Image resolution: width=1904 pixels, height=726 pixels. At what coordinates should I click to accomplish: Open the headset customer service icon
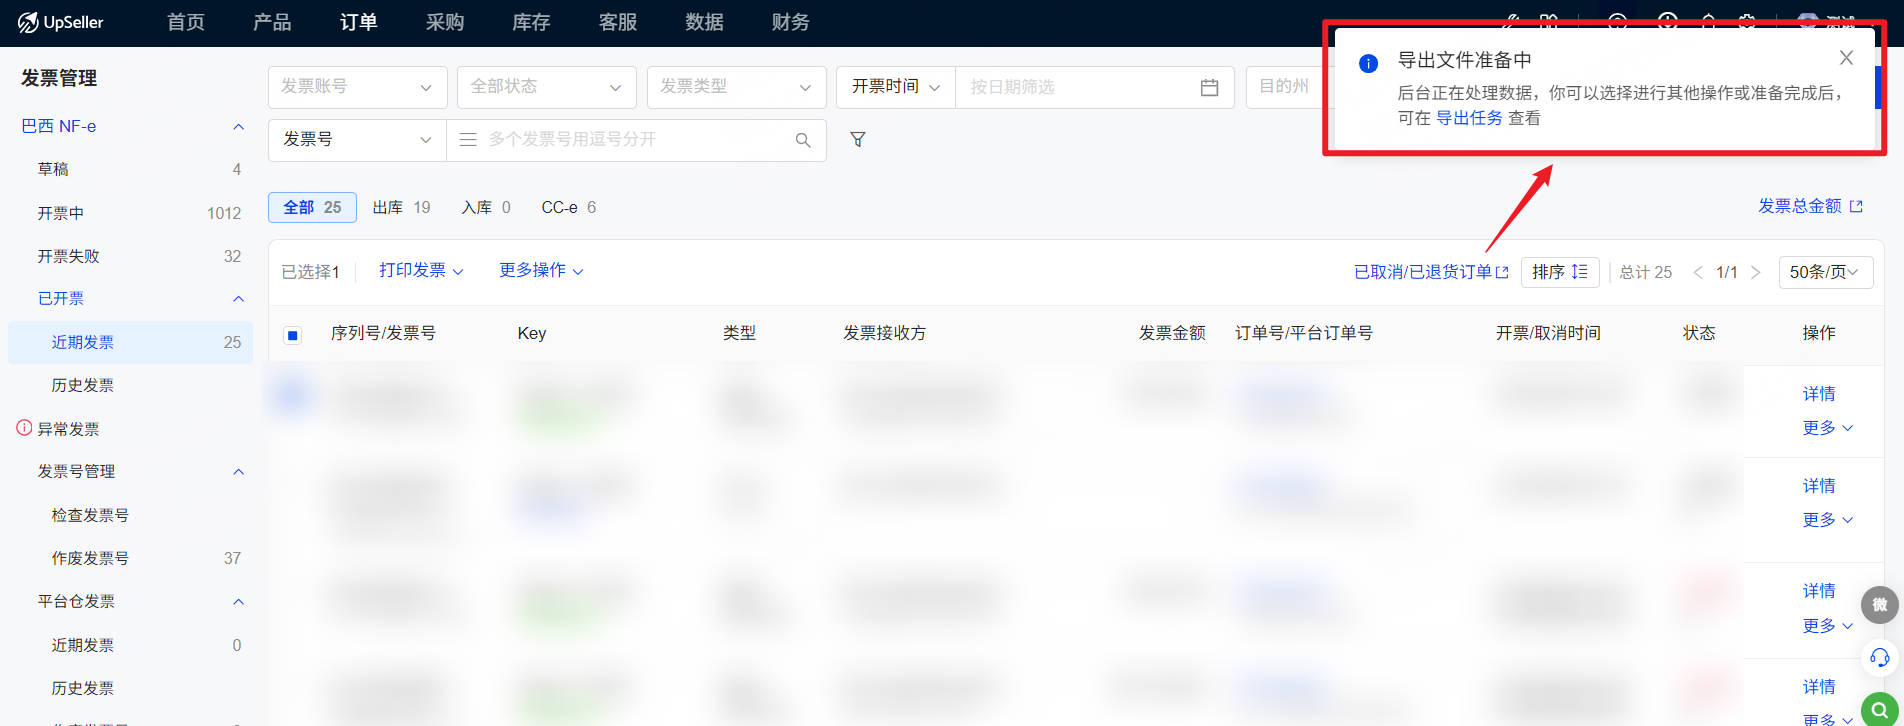point(1879,657)
